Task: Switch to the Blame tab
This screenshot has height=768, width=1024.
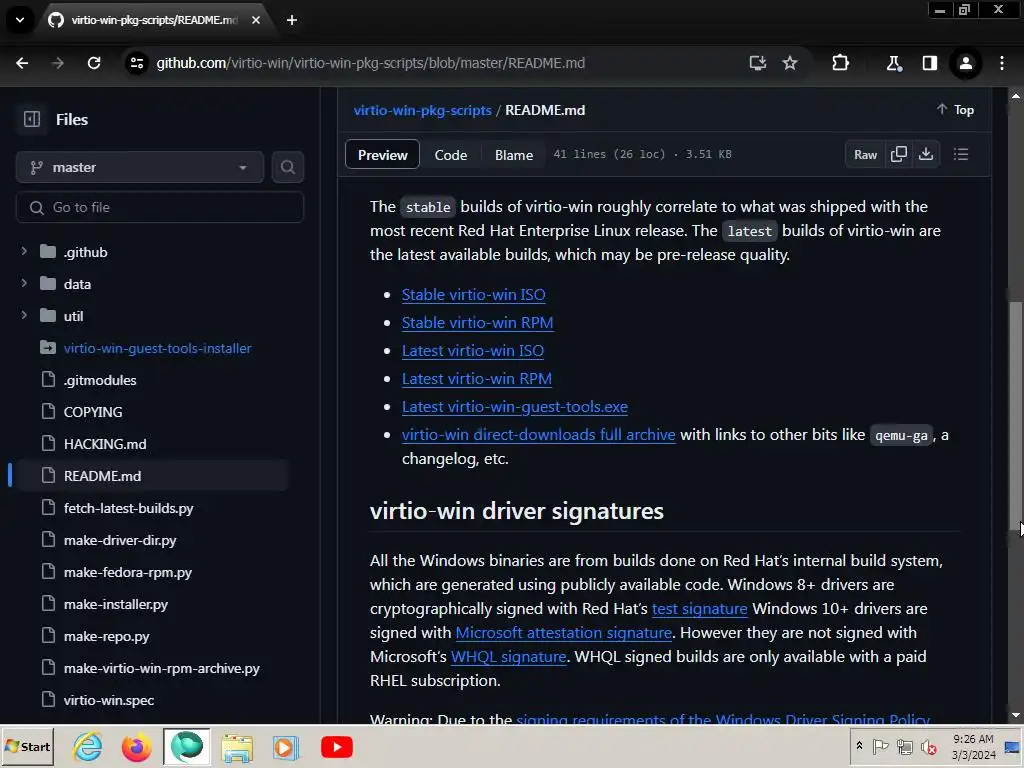Action: [x=514, y=155]
